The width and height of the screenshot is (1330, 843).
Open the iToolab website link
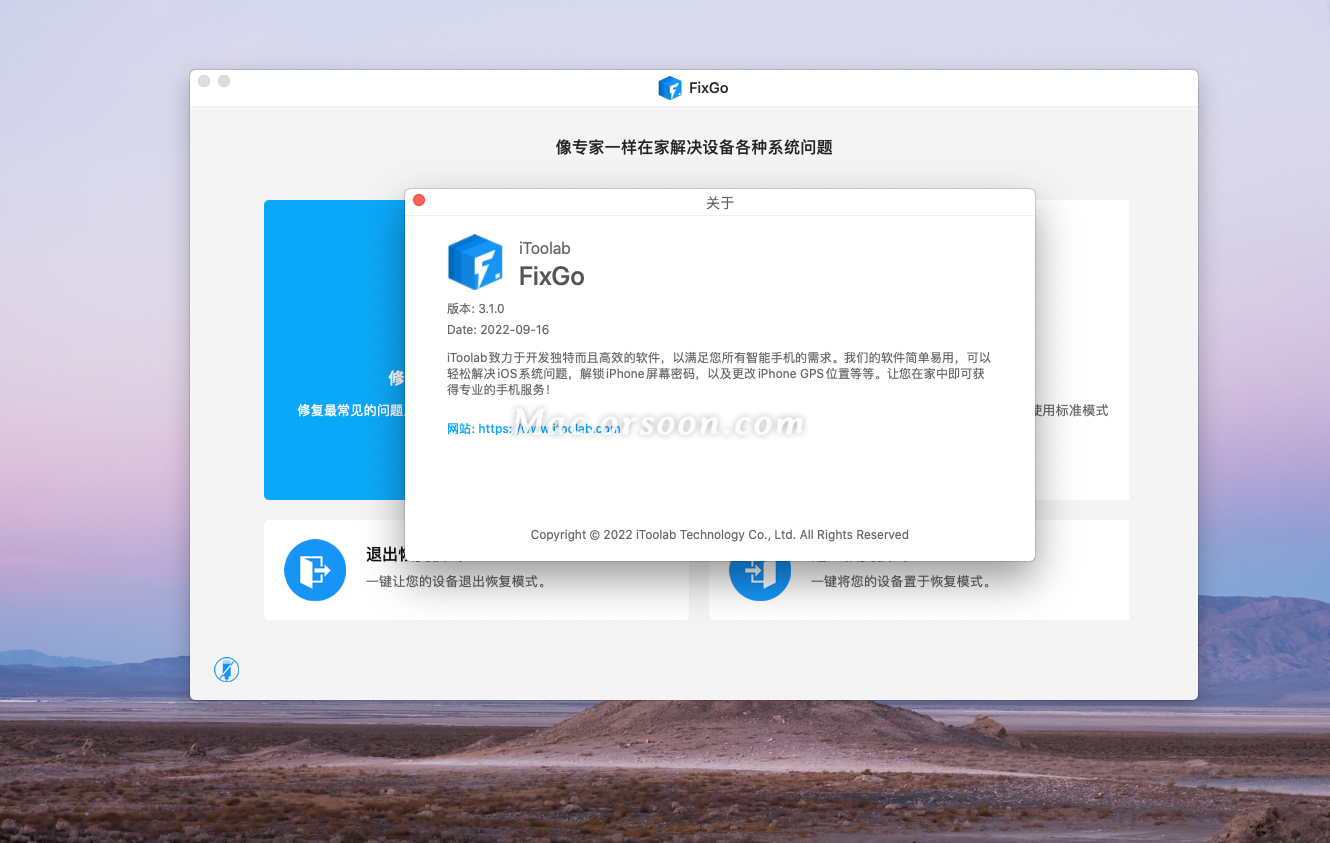(534, 428)
